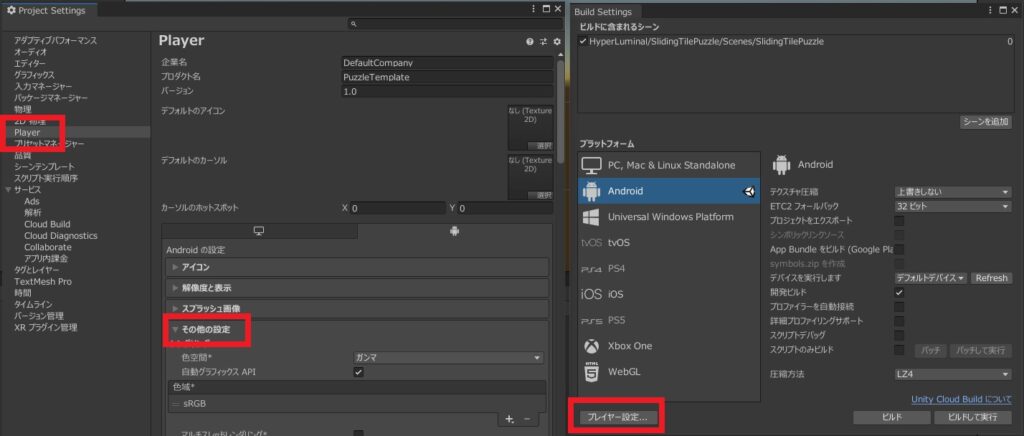Select the Android platform tab in Player
Screen dimensions: 1024x436
(x=455, y=231)
